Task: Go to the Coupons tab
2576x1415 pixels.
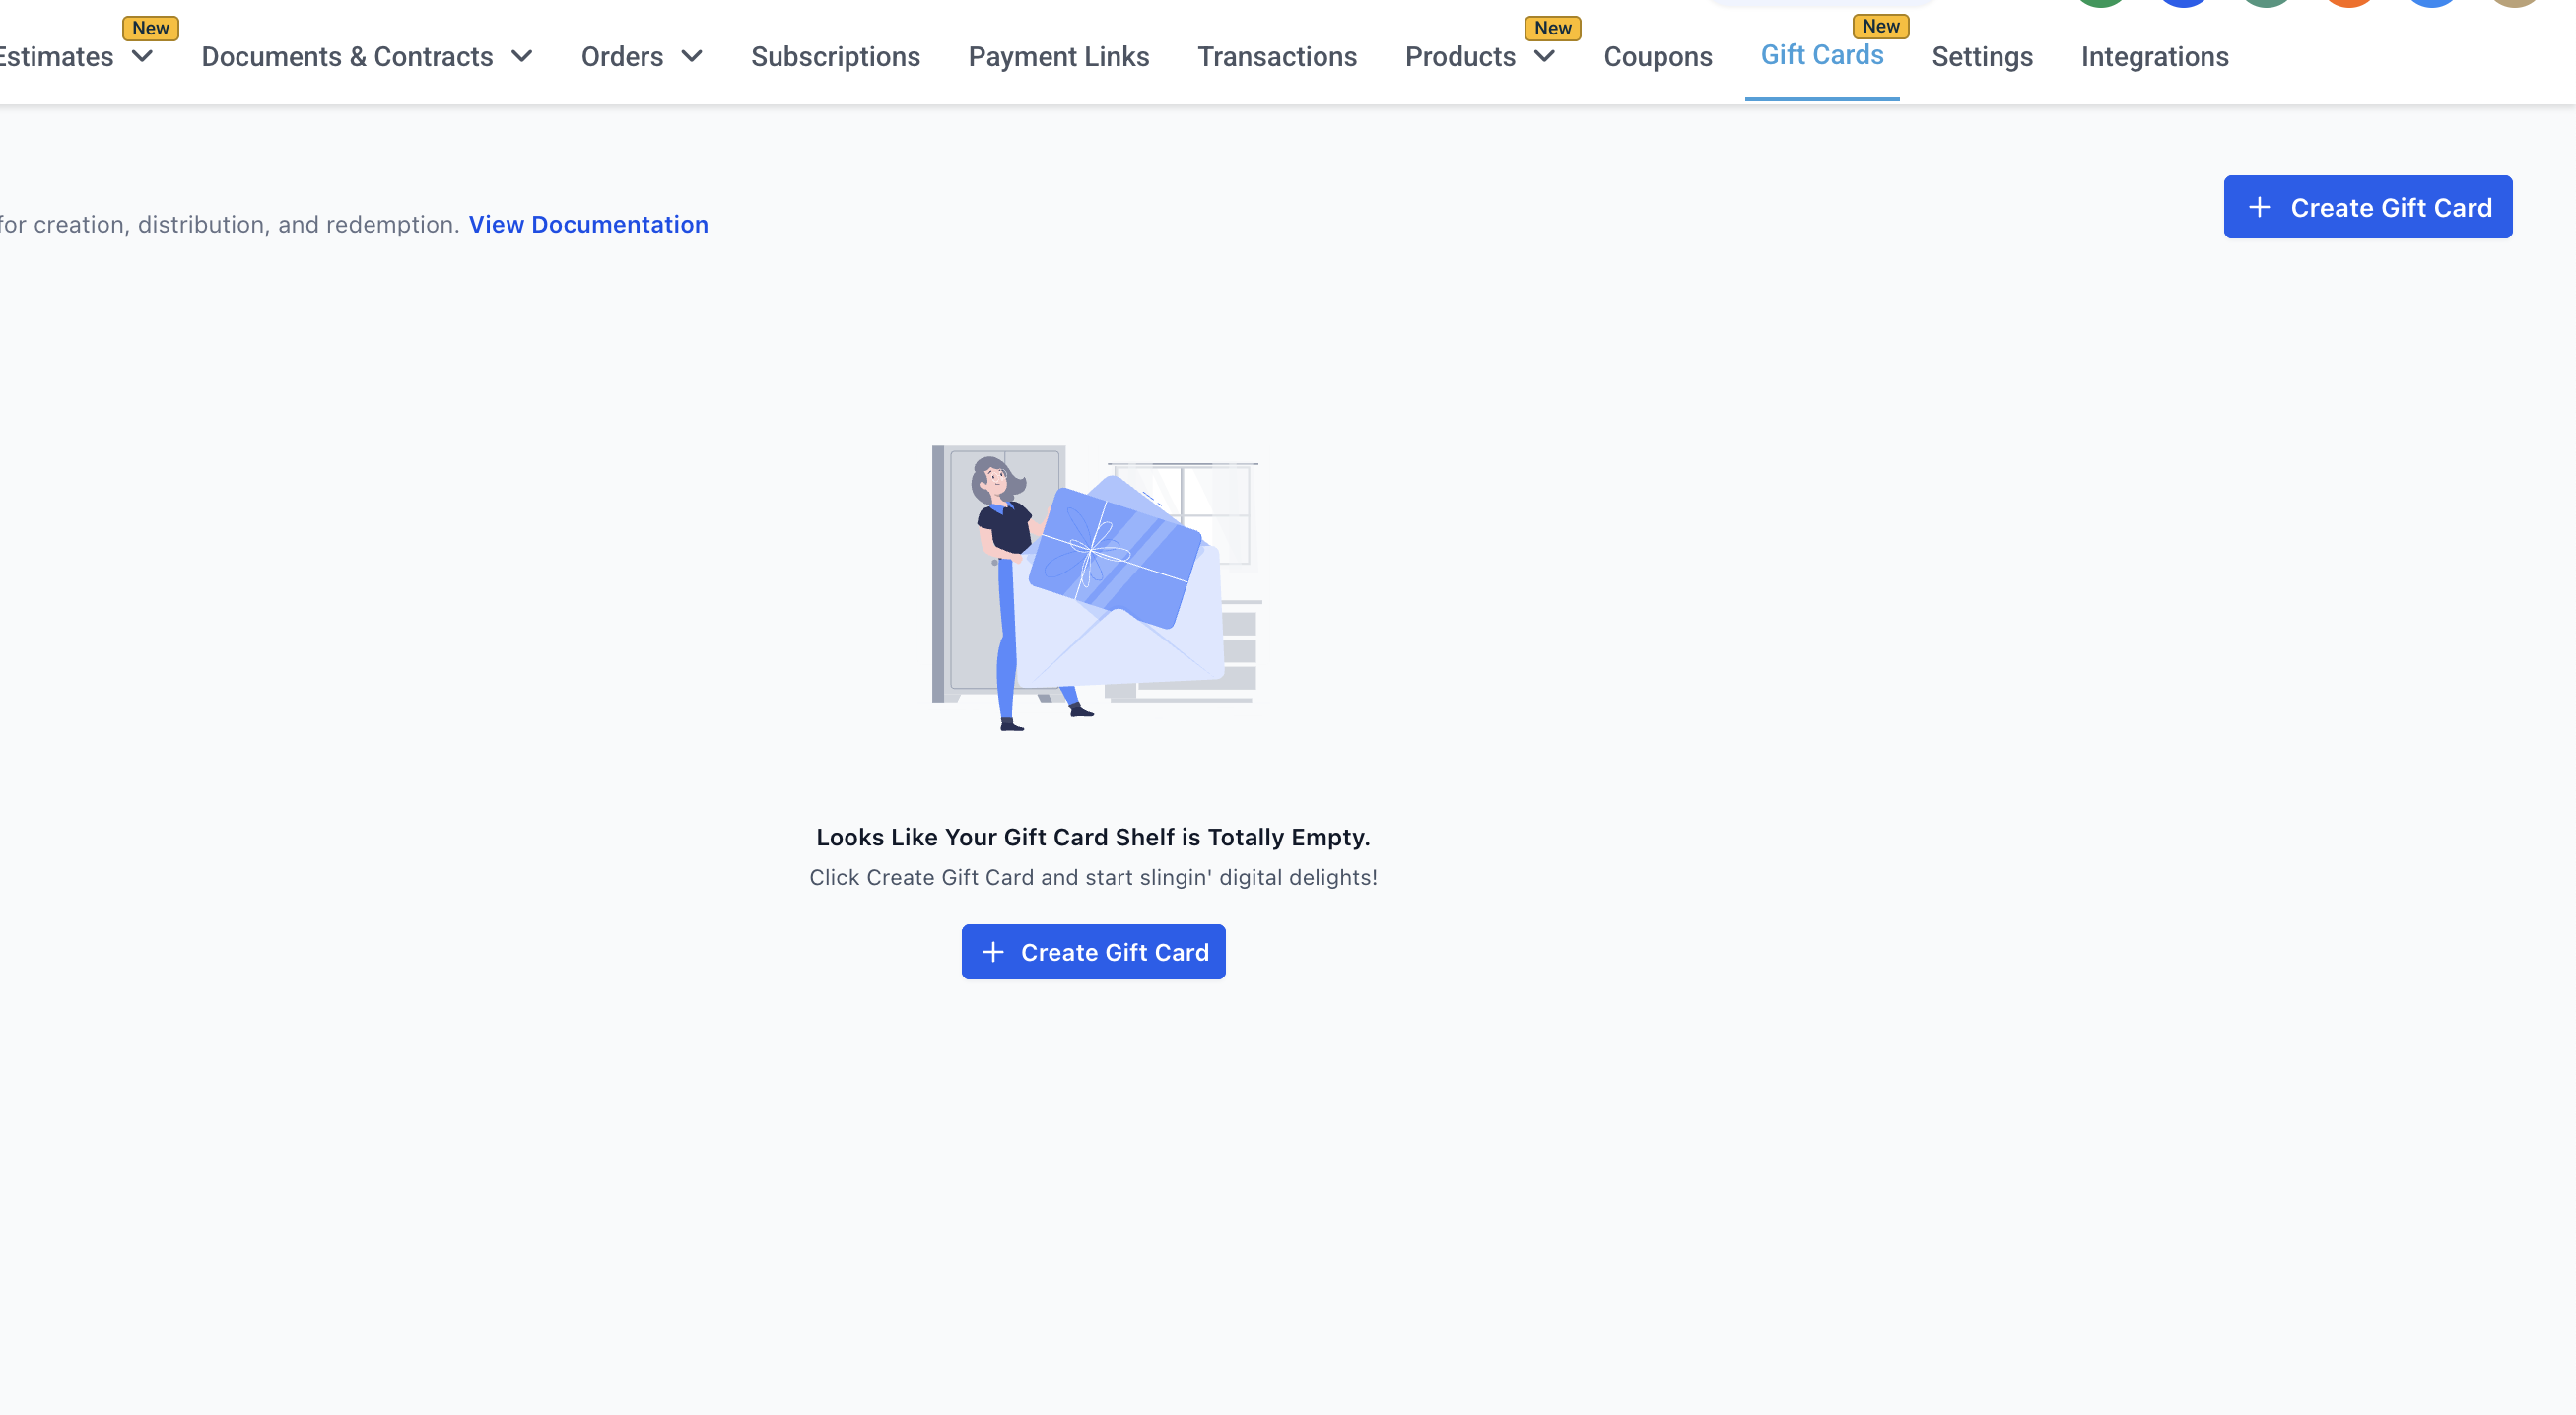Action: click(x=1658, y=57)
